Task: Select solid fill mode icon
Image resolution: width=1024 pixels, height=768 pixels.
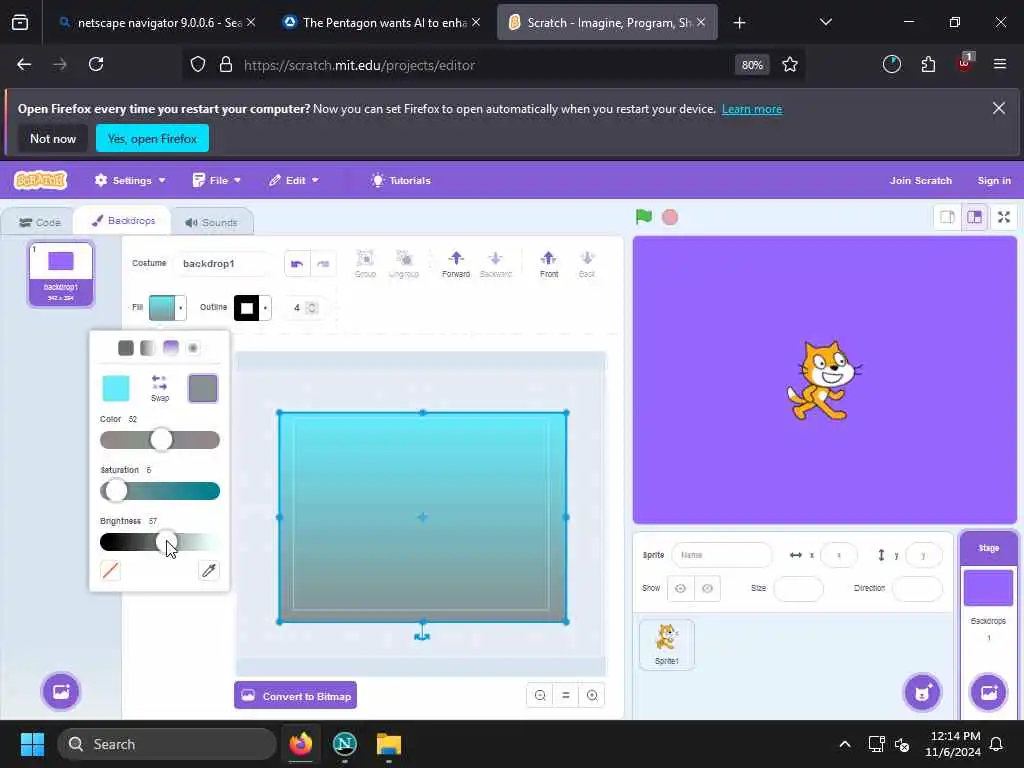Action: pos(126,348)
